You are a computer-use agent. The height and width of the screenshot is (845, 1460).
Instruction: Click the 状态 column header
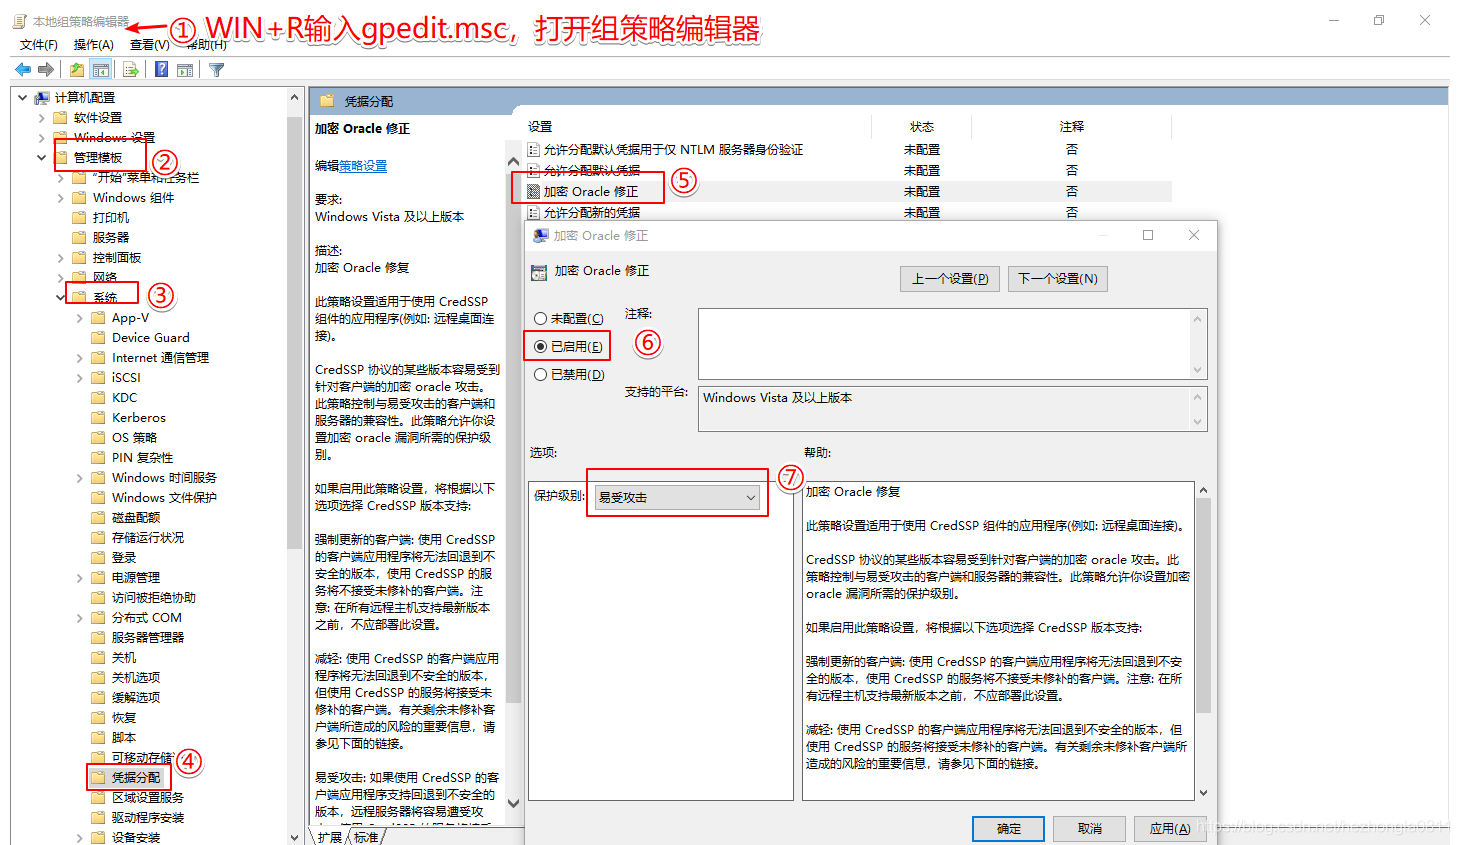click(922, 127)
